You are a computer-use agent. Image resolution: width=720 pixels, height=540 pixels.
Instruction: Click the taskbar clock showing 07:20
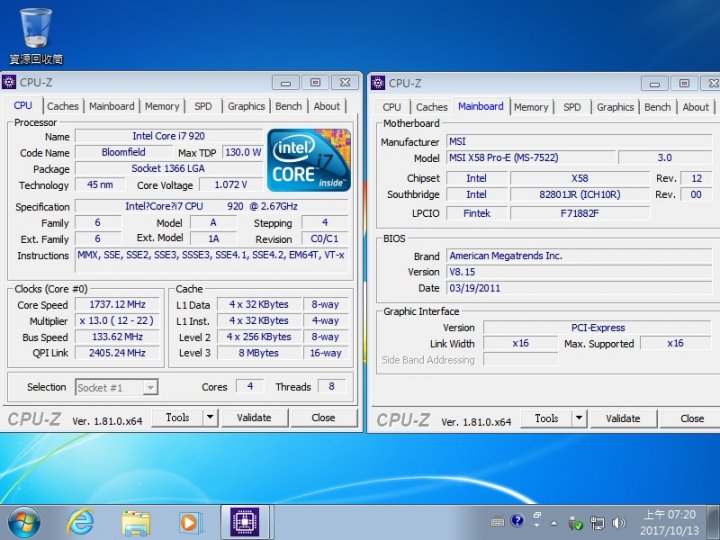(x=669, y=523)
